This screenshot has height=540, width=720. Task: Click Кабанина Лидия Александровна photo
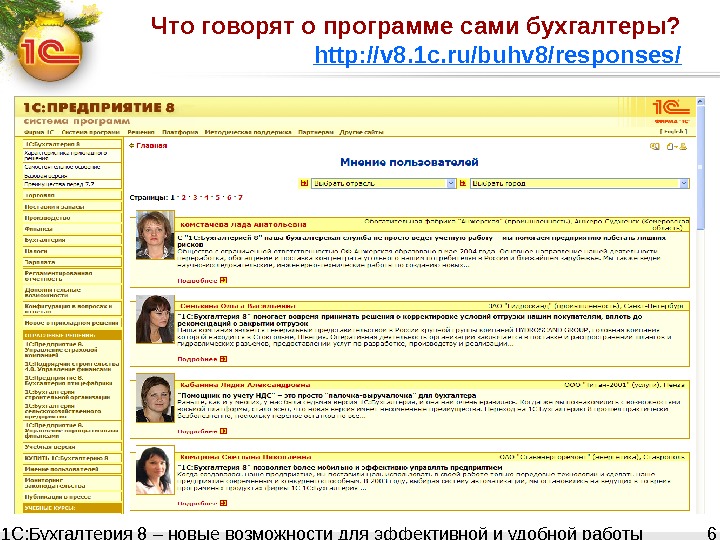pyautogui.click(x=155, y=398)
